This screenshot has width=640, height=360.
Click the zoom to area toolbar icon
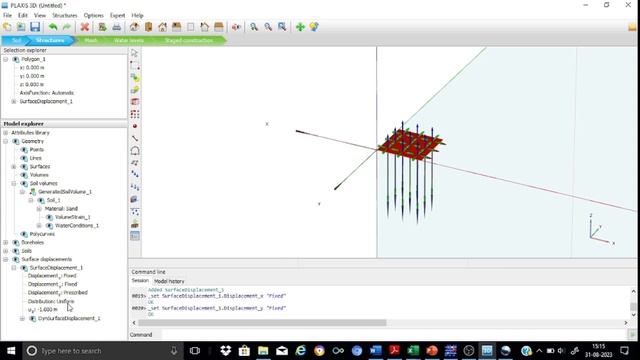tap(282, 27)
